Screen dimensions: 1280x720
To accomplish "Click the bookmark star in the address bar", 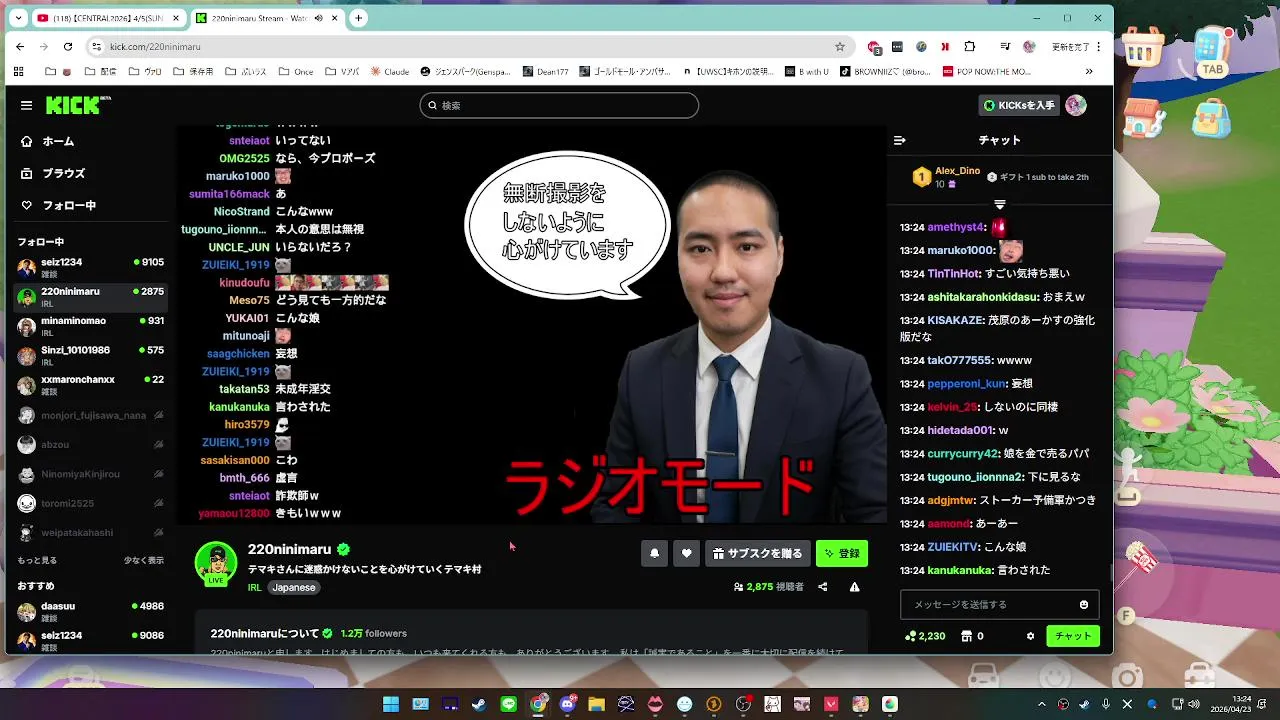I will (x=840, y=46).
